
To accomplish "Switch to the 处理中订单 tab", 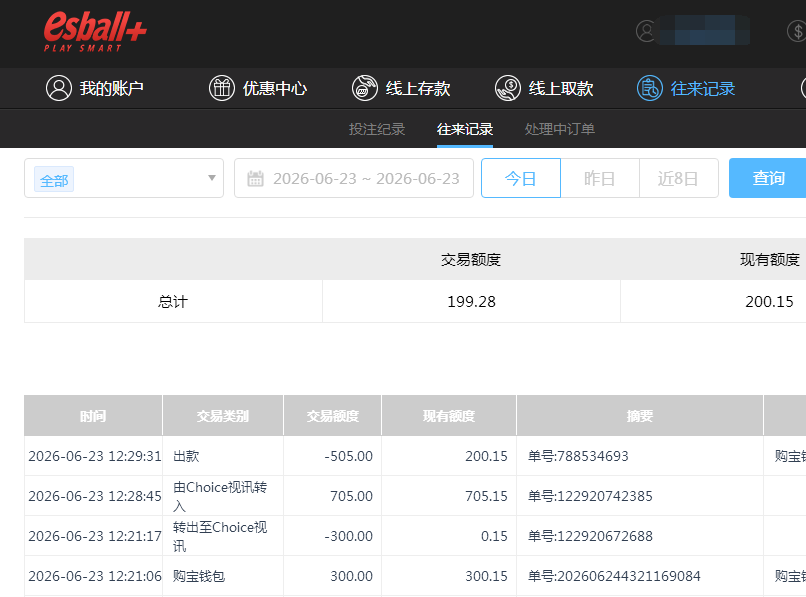I will pos(560,129).
